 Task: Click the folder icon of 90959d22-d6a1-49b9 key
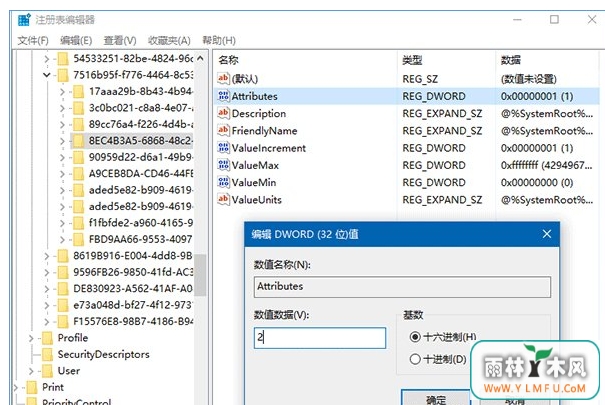[x=78, y=157]
